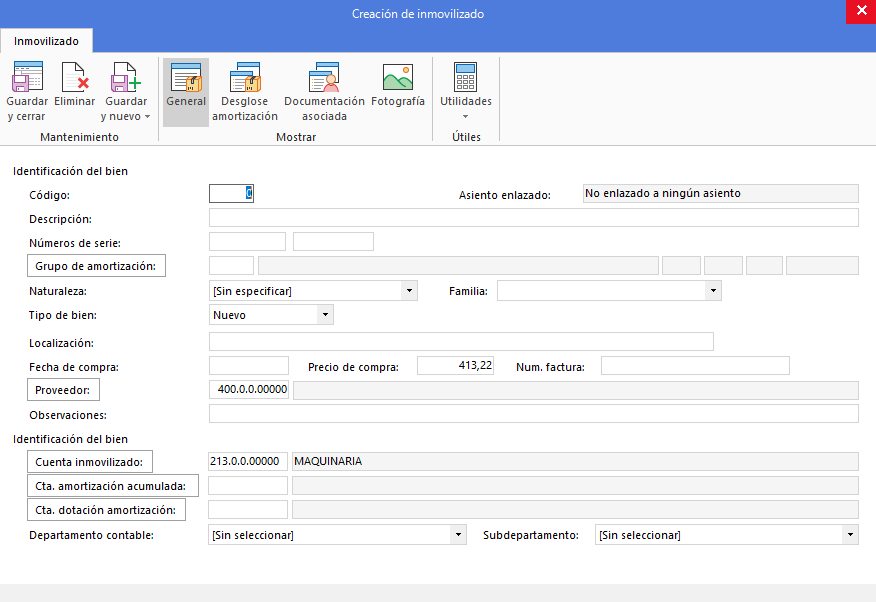Screen dimensions: 876x602
Task: Open Documentación asociada view
Action: coord(324,92)
